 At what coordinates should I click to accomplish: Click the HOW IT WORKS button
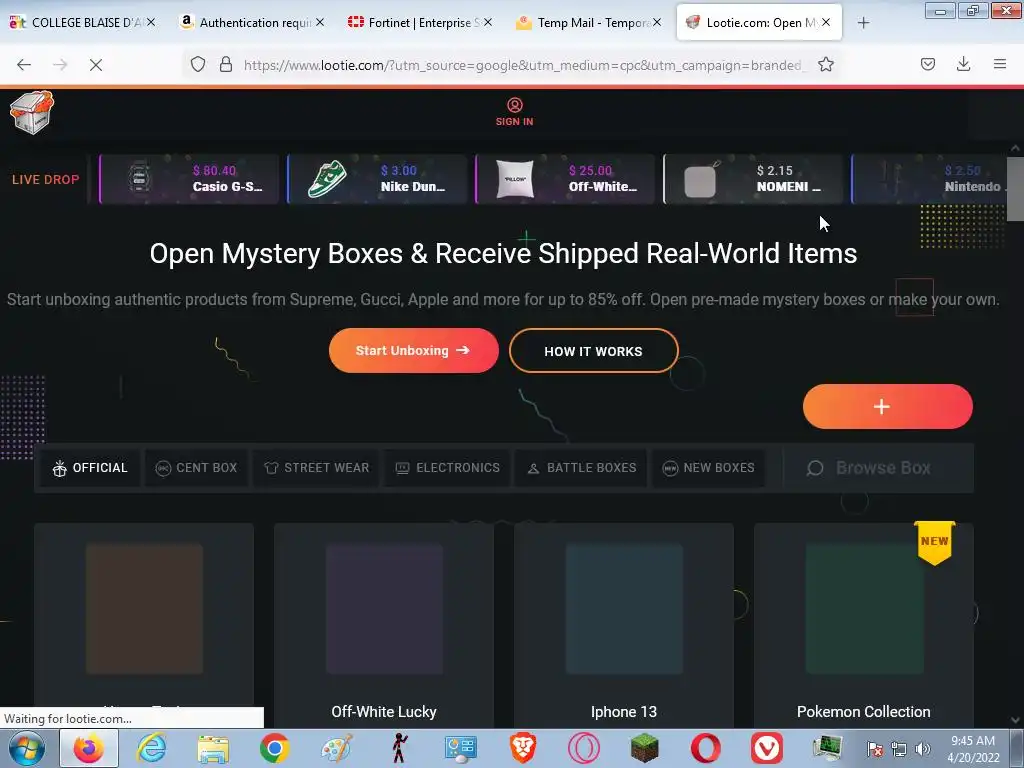594,351
